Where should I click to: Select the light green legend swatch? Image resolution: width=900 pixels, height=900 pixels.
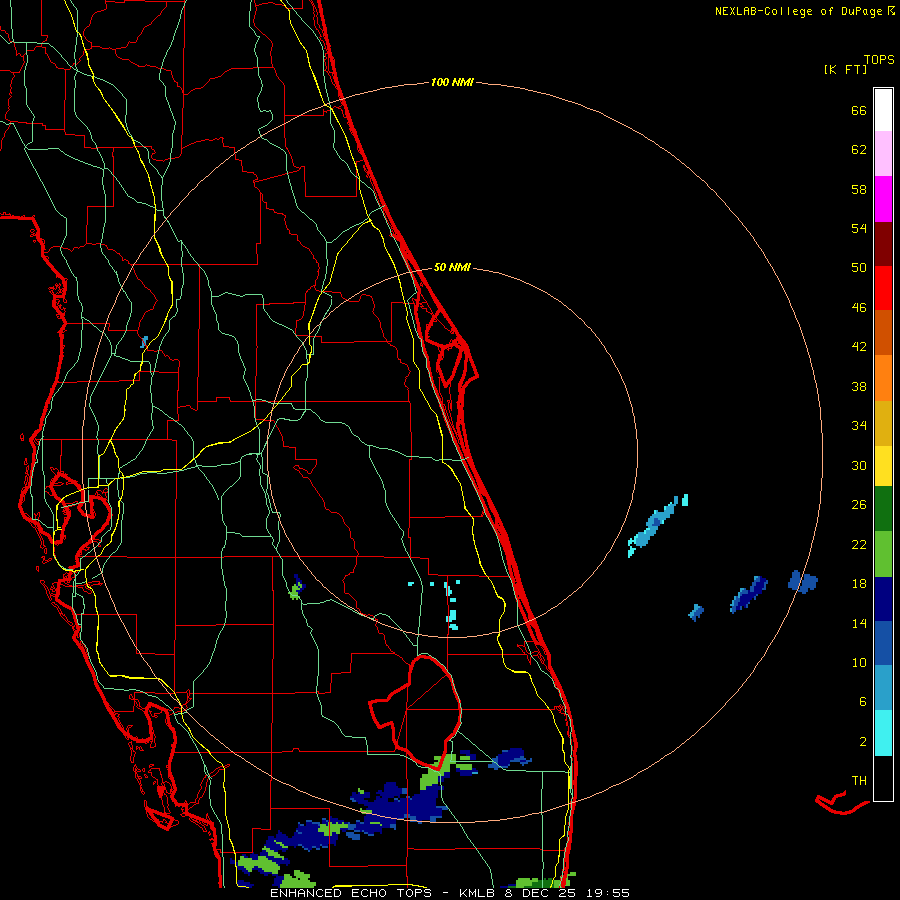pyautogui.click(x=883, y=554)
